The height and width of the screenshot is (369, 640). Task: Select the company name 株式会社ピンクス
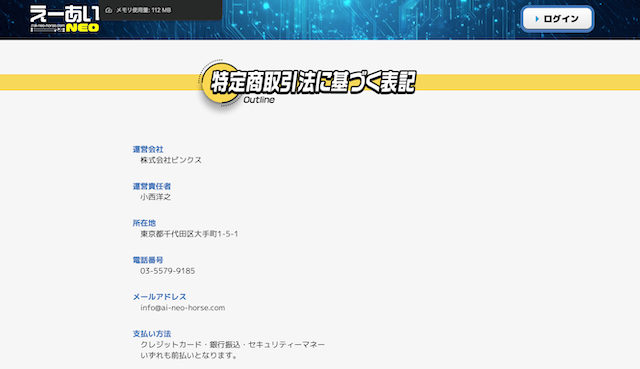click(171, 160)
